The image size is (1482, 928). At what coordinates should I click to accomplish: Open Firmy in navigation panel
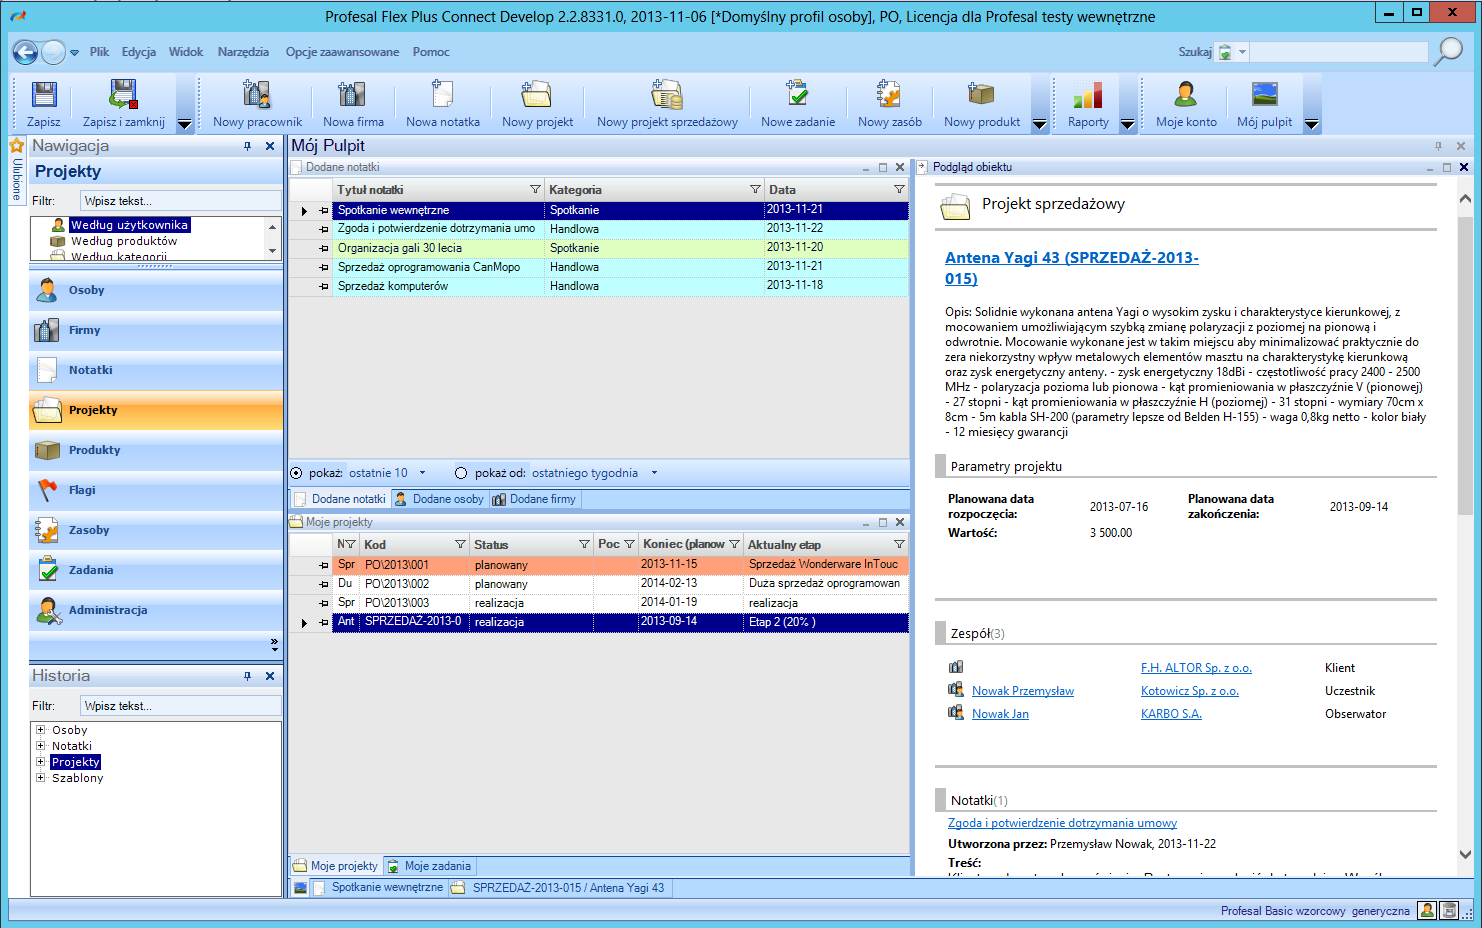pos(156,330)
